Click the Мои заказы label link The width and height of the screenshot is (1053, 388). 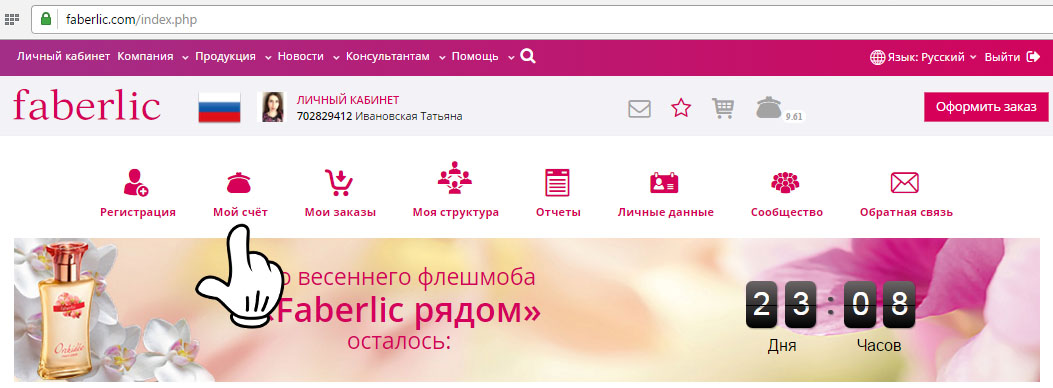(x=340, y=213)
